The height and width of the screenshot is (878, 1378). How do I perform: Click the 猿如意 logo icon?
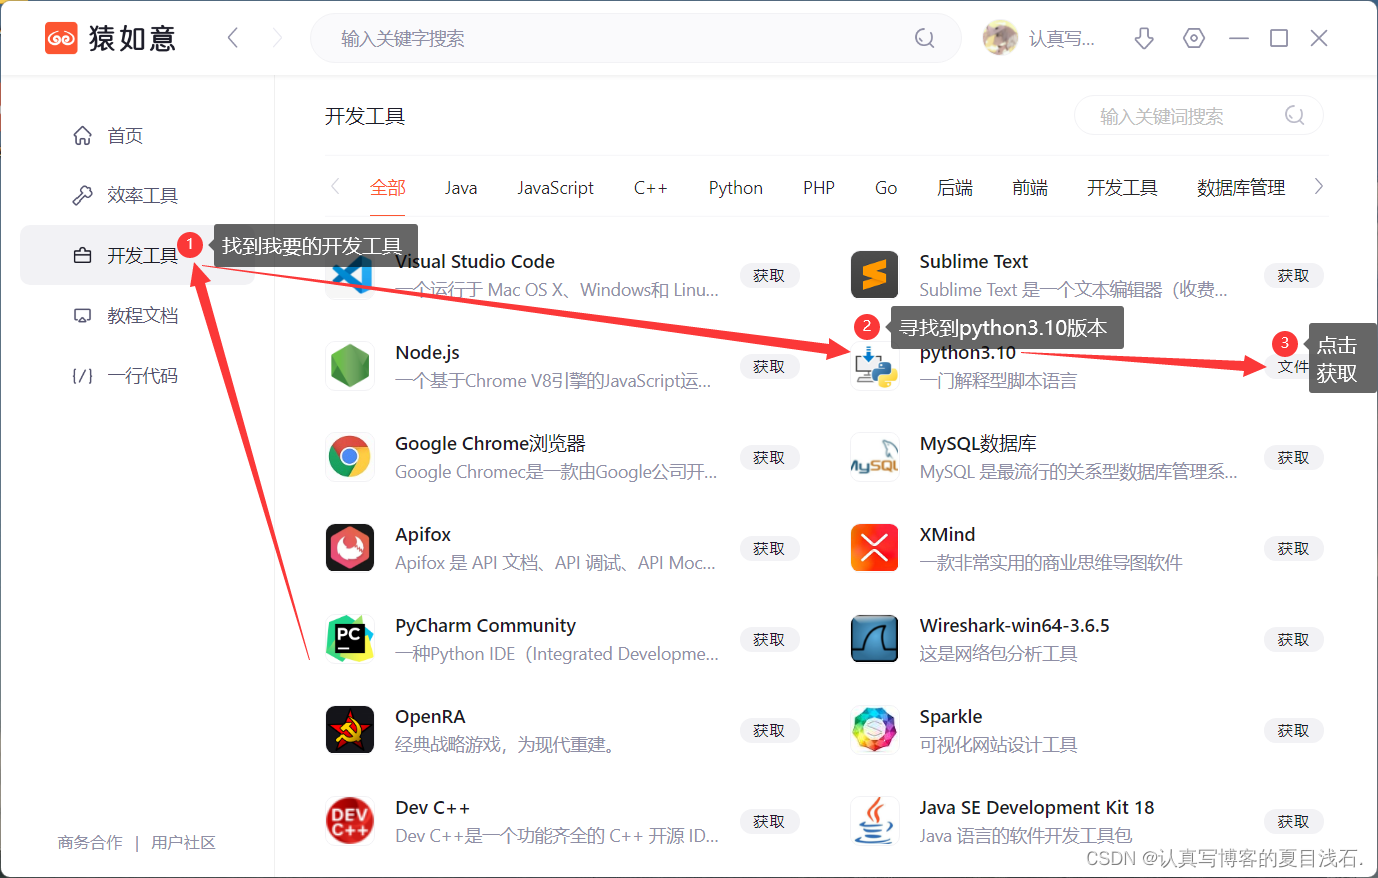coord(61,38)
